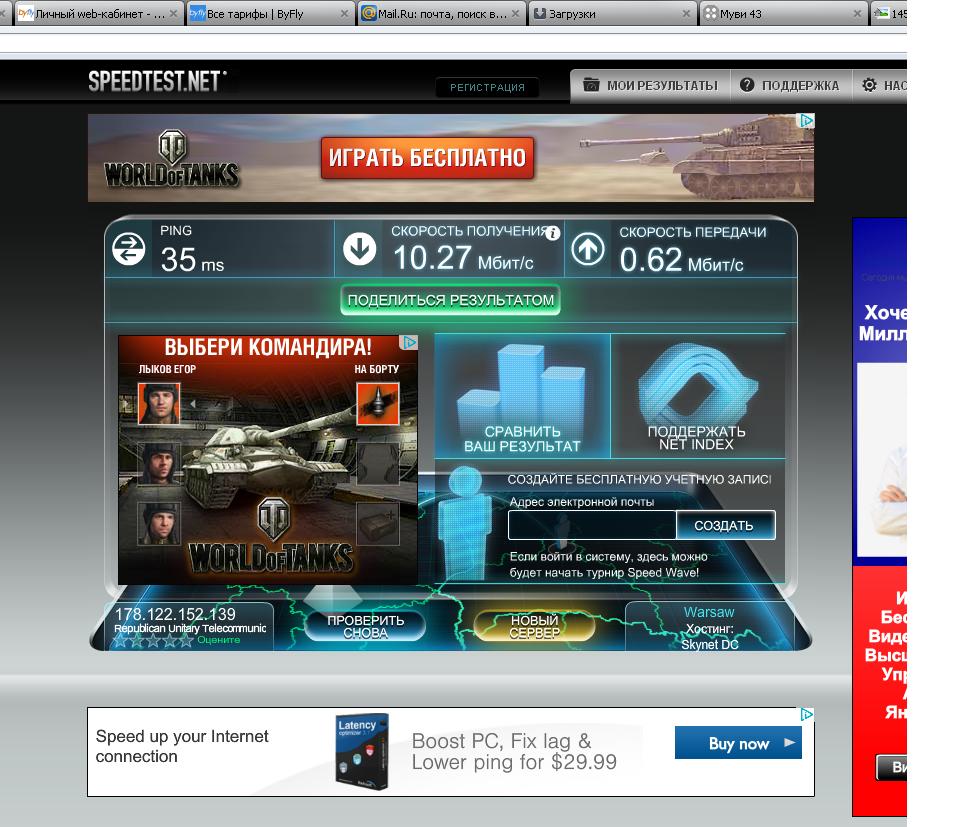Image resolution: width=960 pixels, height=827 pixels.
Task: Click AdChoices icon on commander ad
Action: [409, 342]
